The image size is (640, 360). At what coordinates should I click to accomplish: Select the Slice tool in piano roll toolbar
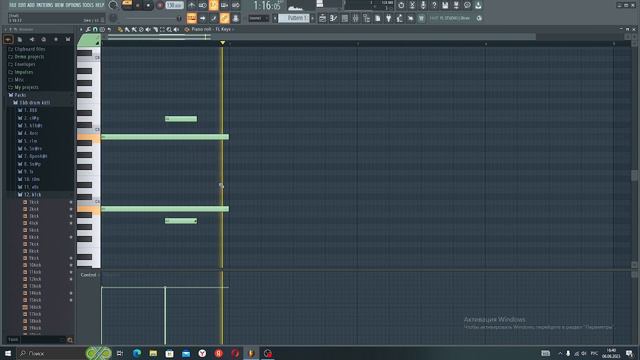(x=155, y=29)
